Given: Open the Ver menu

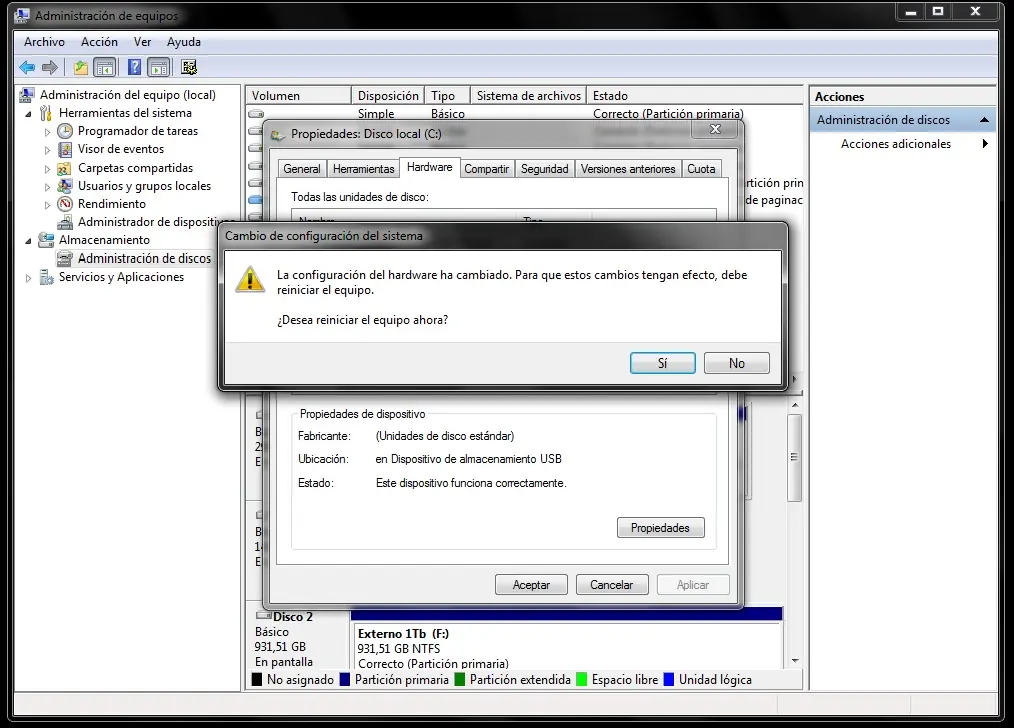Looking at the screenshot, I should (x=142, y=42).
